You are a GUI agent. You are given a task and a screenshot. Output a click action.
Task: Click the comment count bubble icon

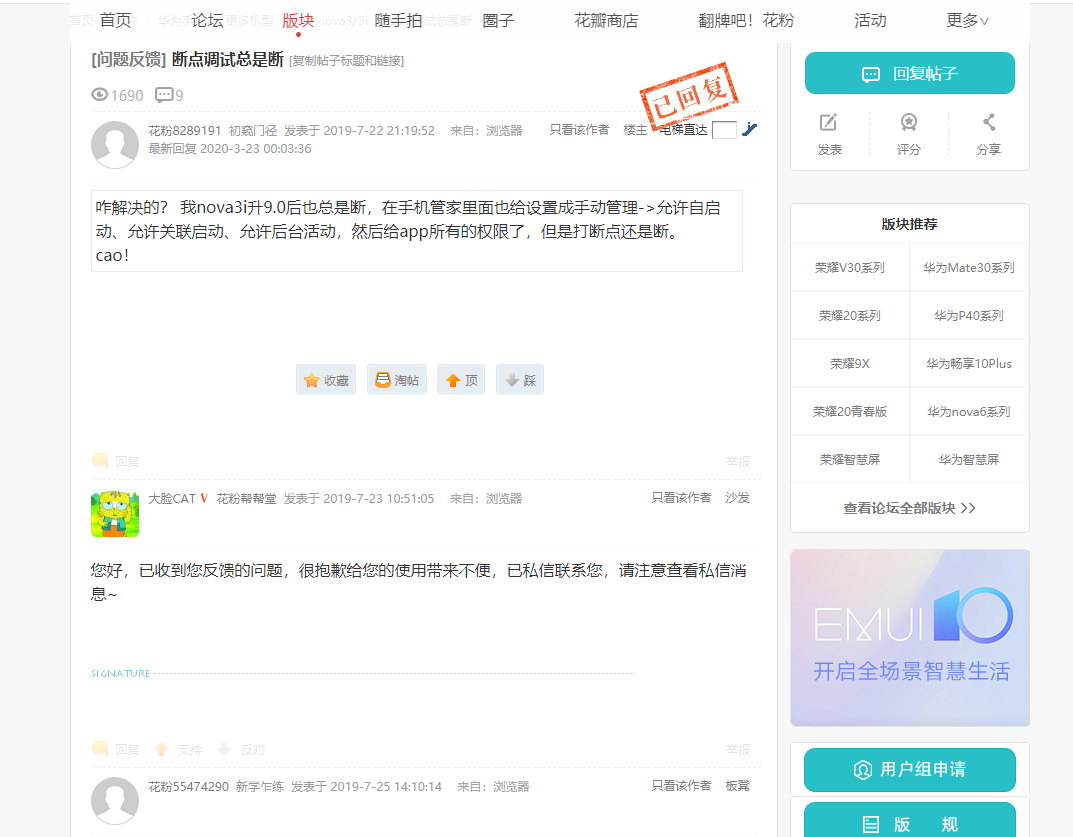pyautogui.click(x=164, y=94)
